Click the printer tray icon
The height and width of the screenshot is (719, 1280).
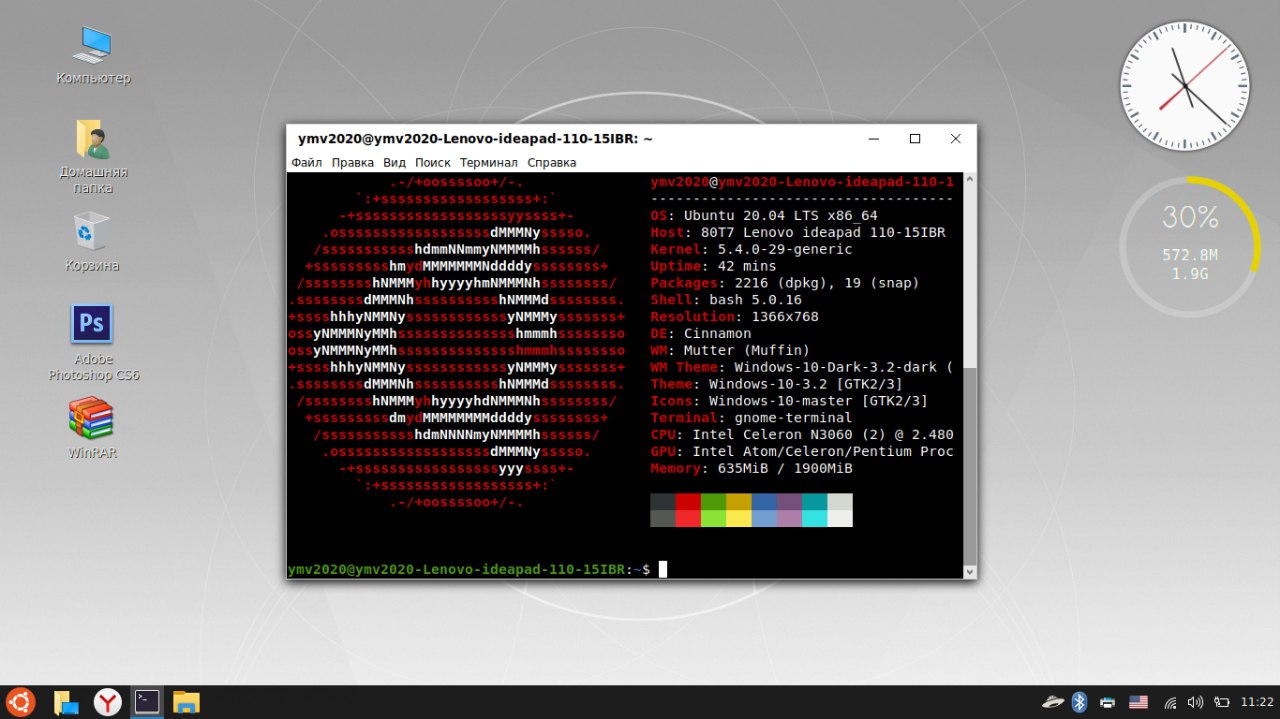coord(1108,702)
